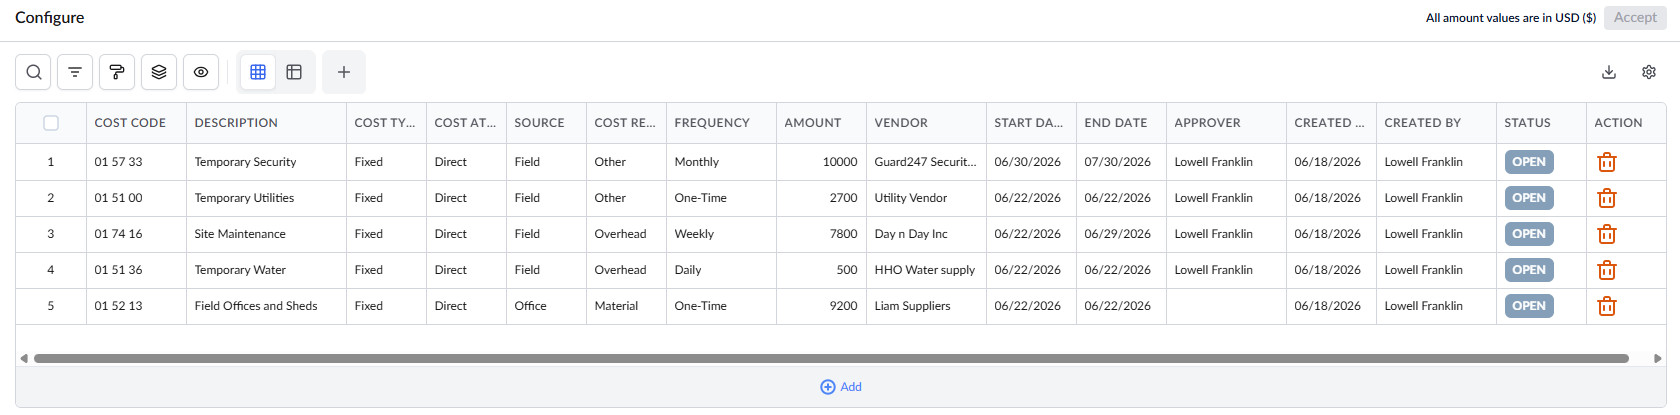
Task: Tick the select-all header checkbox
Action: 51,123
